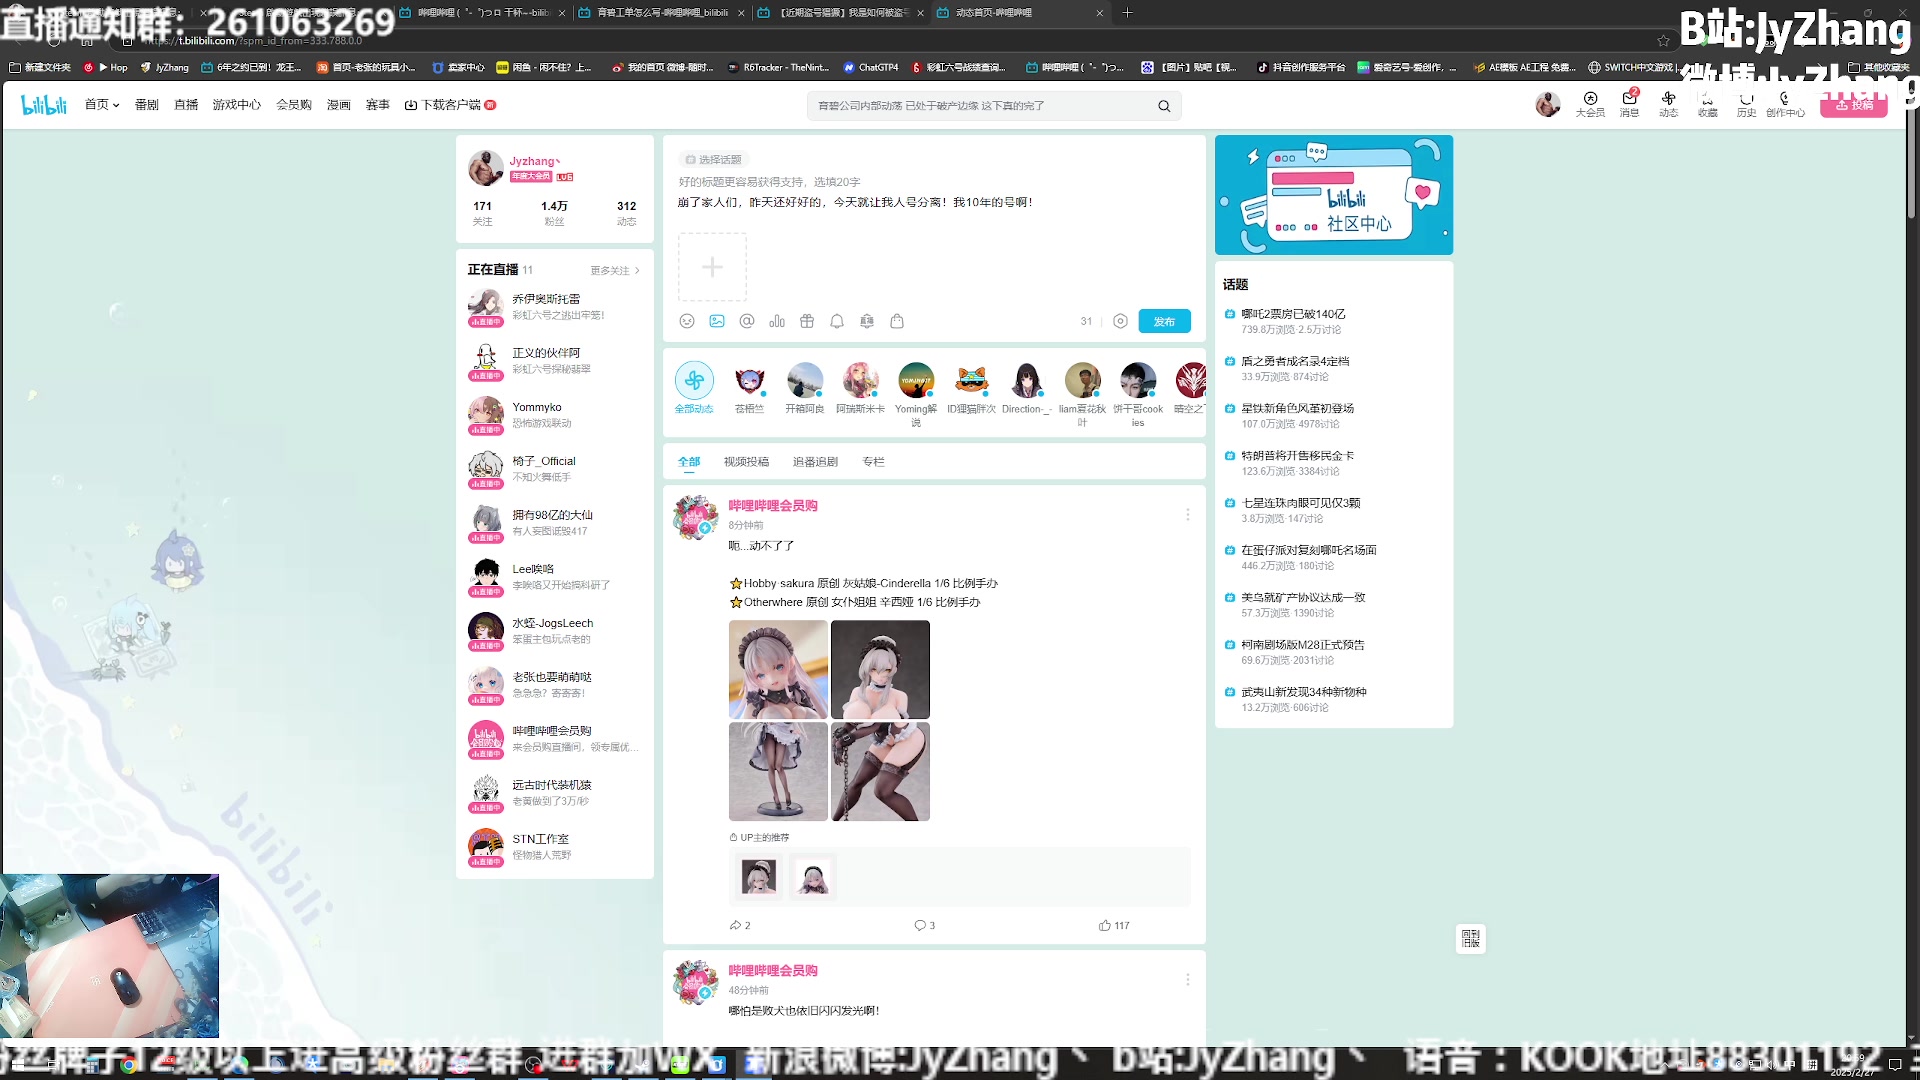The image size is (1920, 1080).
Task: Click the search magnifier icon
Action: 1164,106
